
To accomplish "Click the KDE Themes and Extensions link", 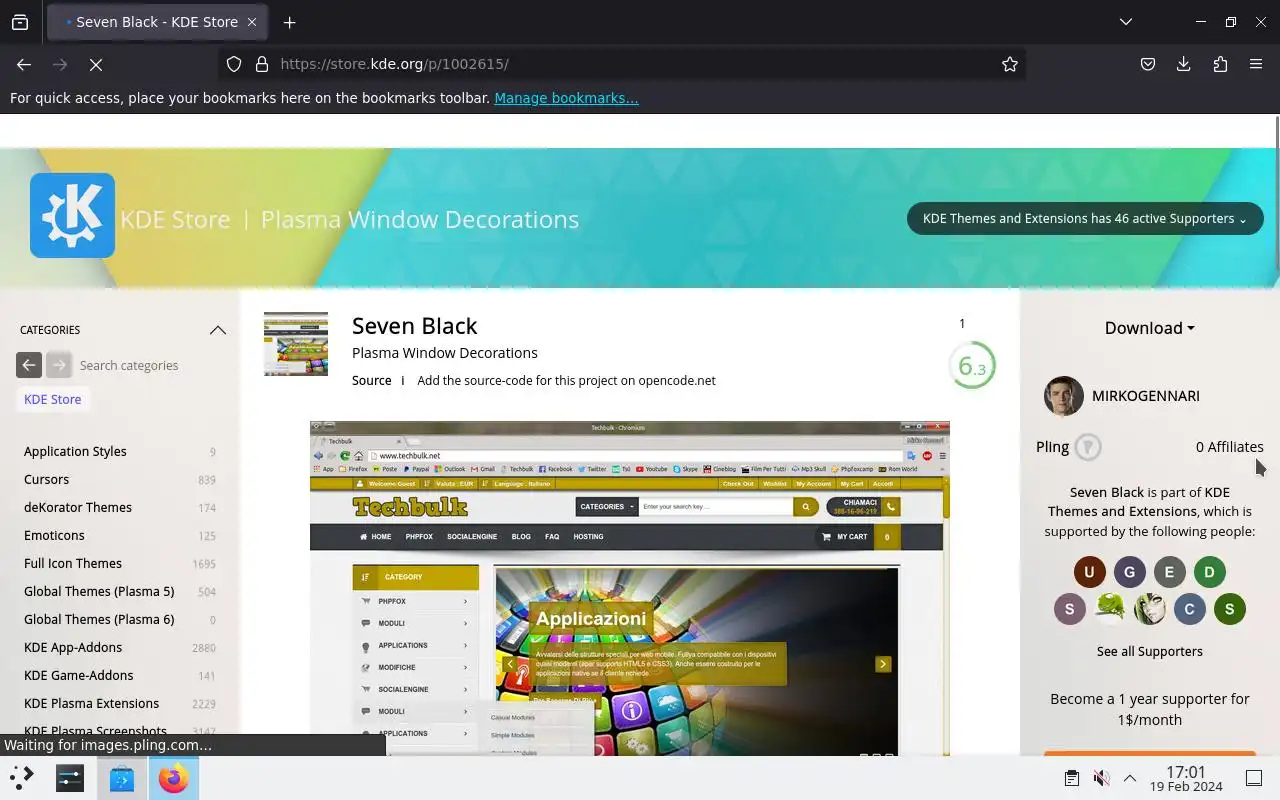I will [x=1139, y=501].
